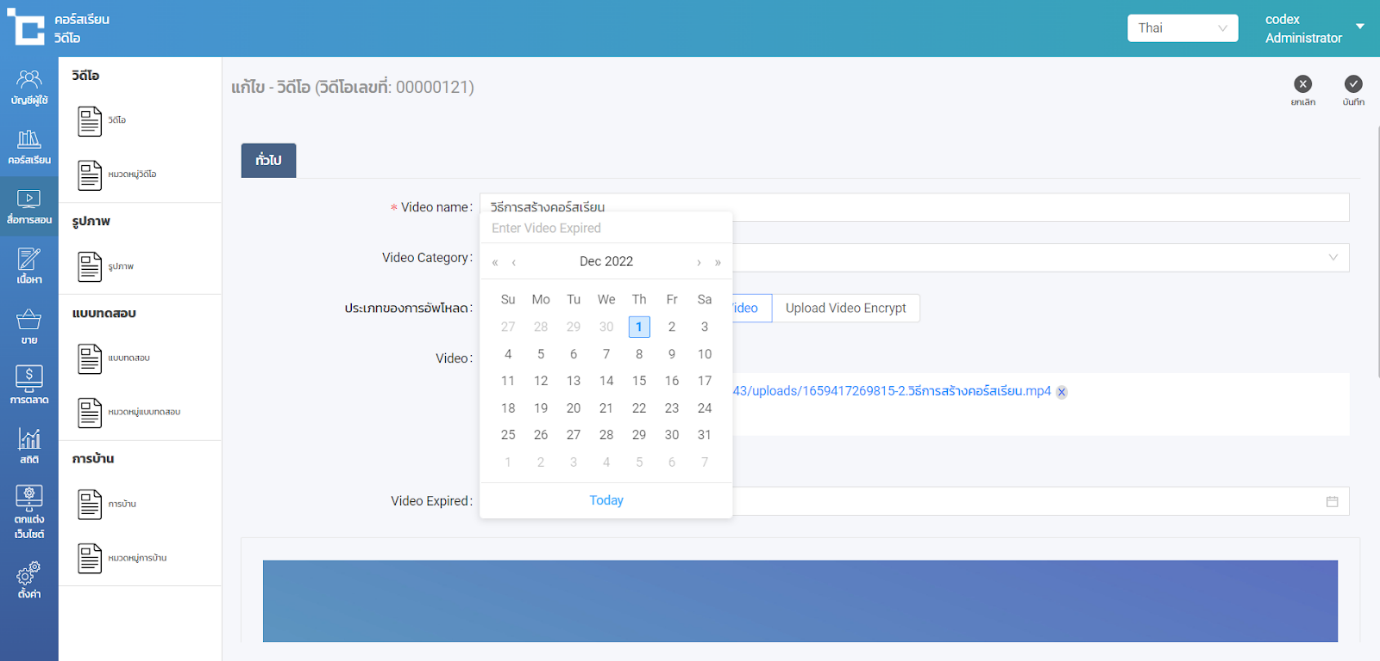Open หมวดหมู่วิดีโo video category menu item
This screenshot has width=1380, height=661.
coord(131,175)
